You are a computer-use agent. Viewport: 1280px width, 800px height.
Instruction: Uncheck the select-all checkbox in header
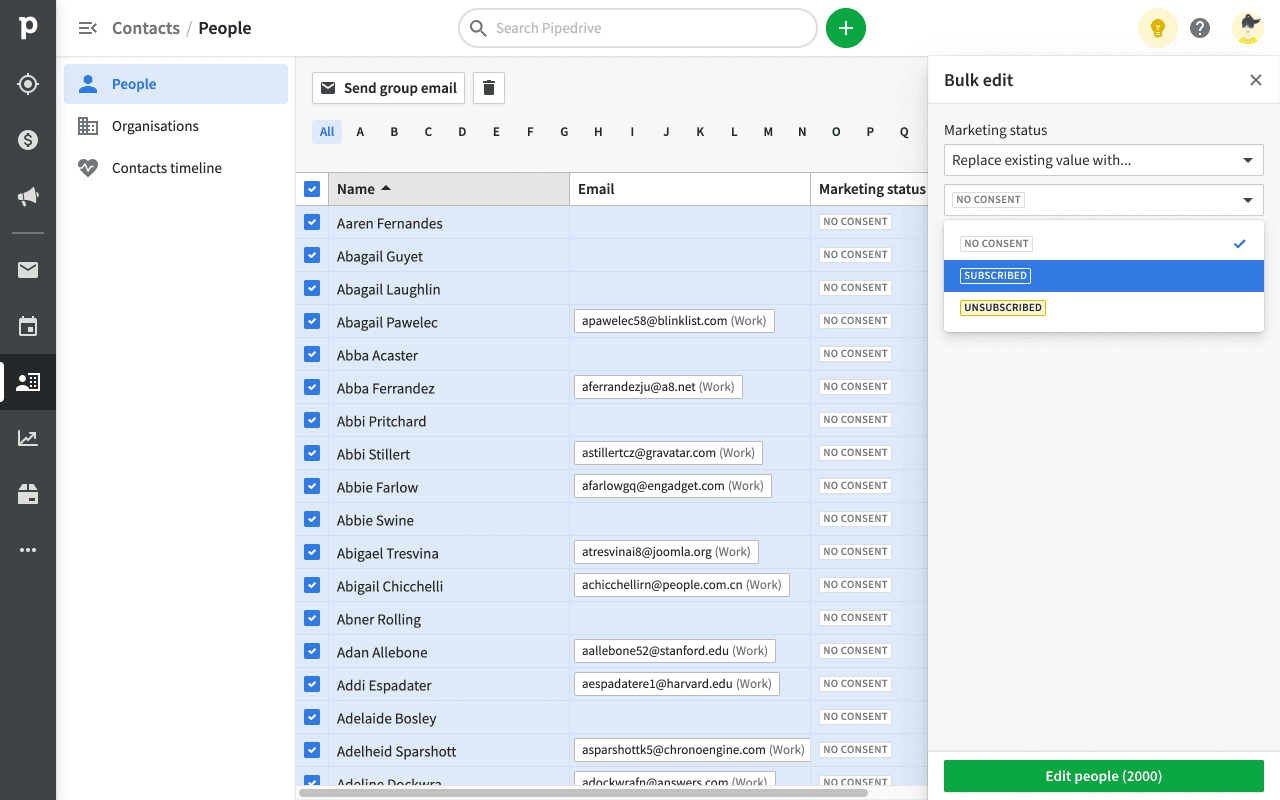312,189
